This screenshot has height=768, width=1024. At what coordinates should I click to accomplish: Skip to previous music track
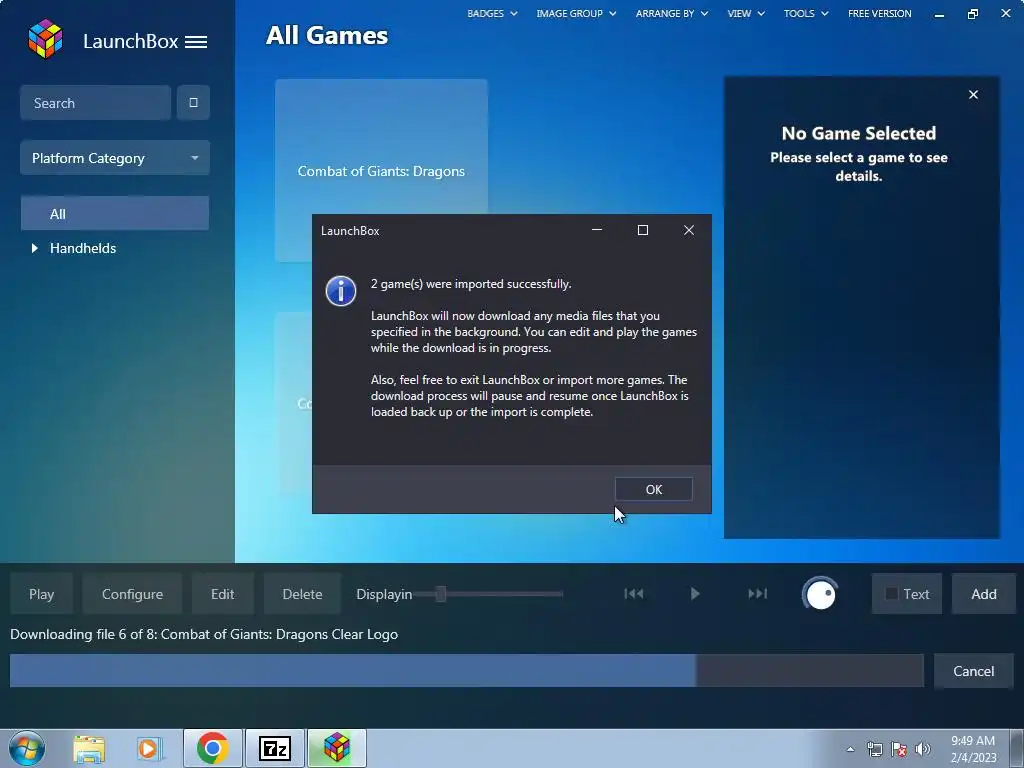pyautogui.click(x=633, y=594)
